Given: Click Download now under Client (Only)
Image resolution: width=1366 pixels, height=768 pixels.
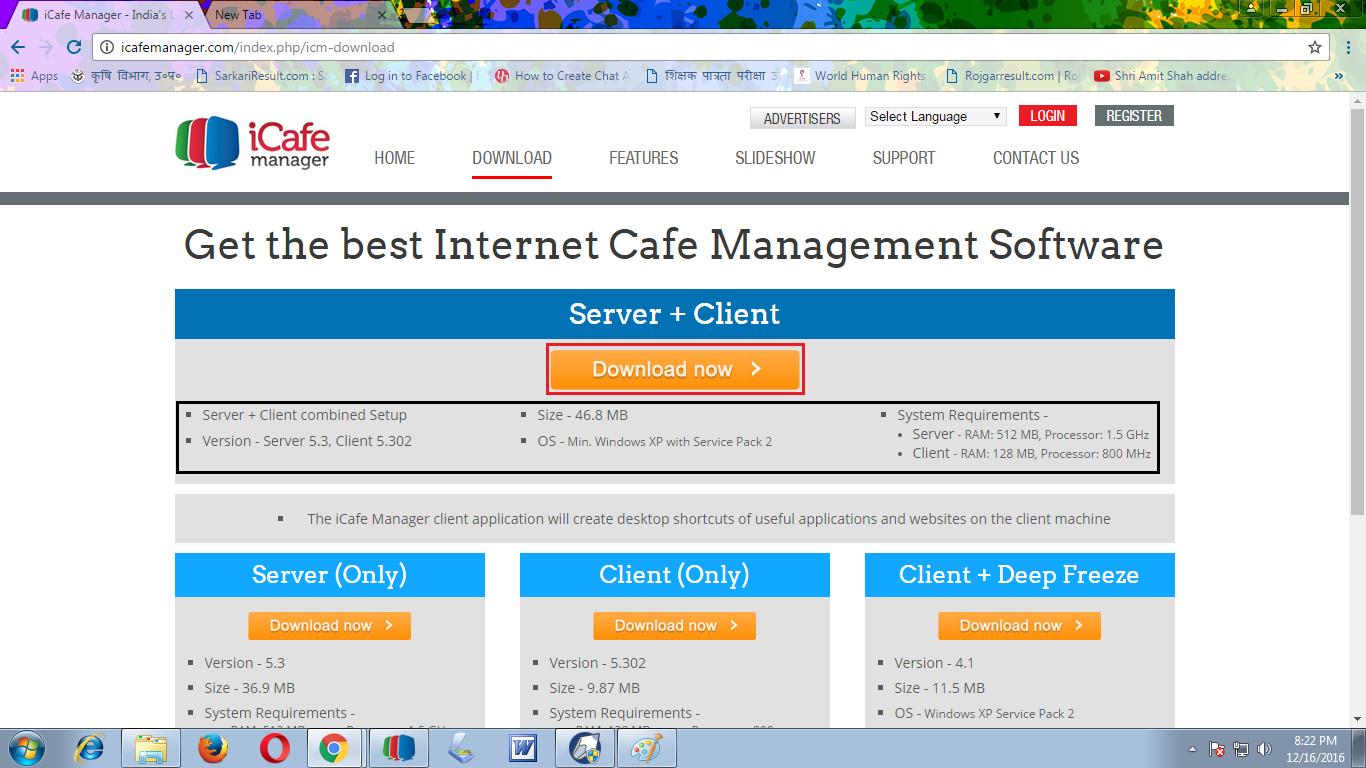Looking at the screenshot, I should (674, 626).
